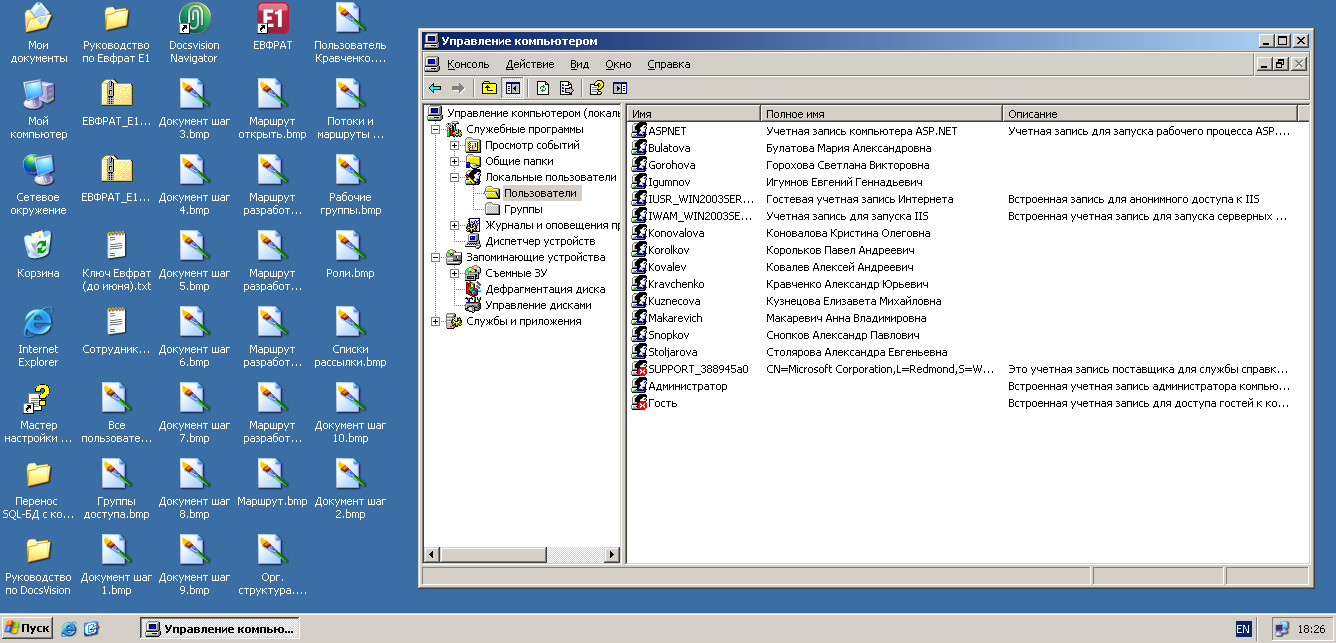Image resolution: width=1336 pixels, height=643 pixels.
Task: Select the Konovalova user icon
Action: pyautogui.click(x=640, y=233)
